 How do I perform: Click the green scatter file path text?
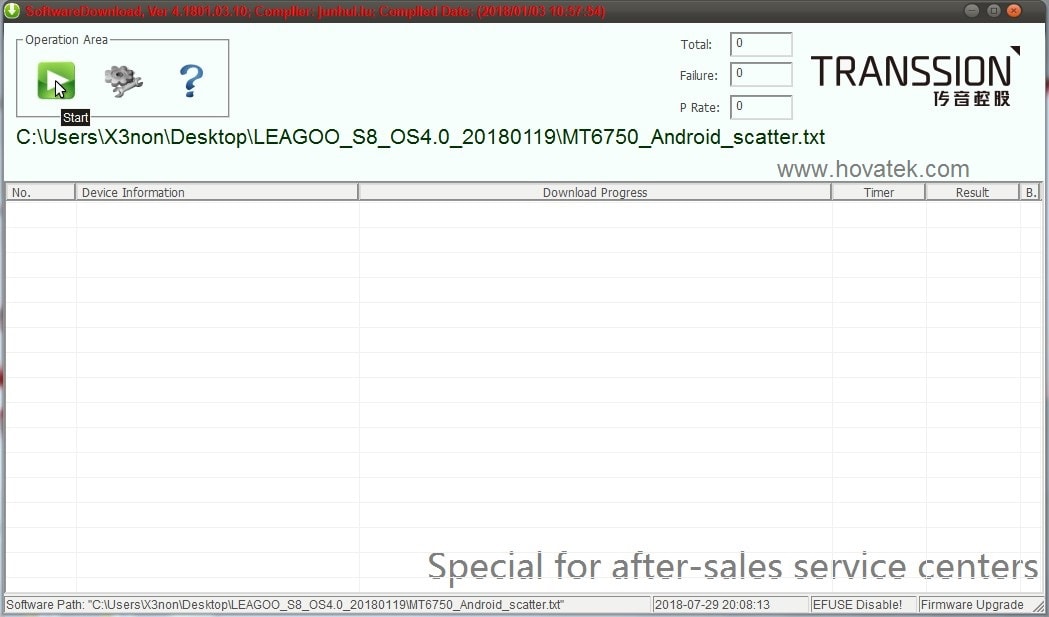tap(420, 137)
